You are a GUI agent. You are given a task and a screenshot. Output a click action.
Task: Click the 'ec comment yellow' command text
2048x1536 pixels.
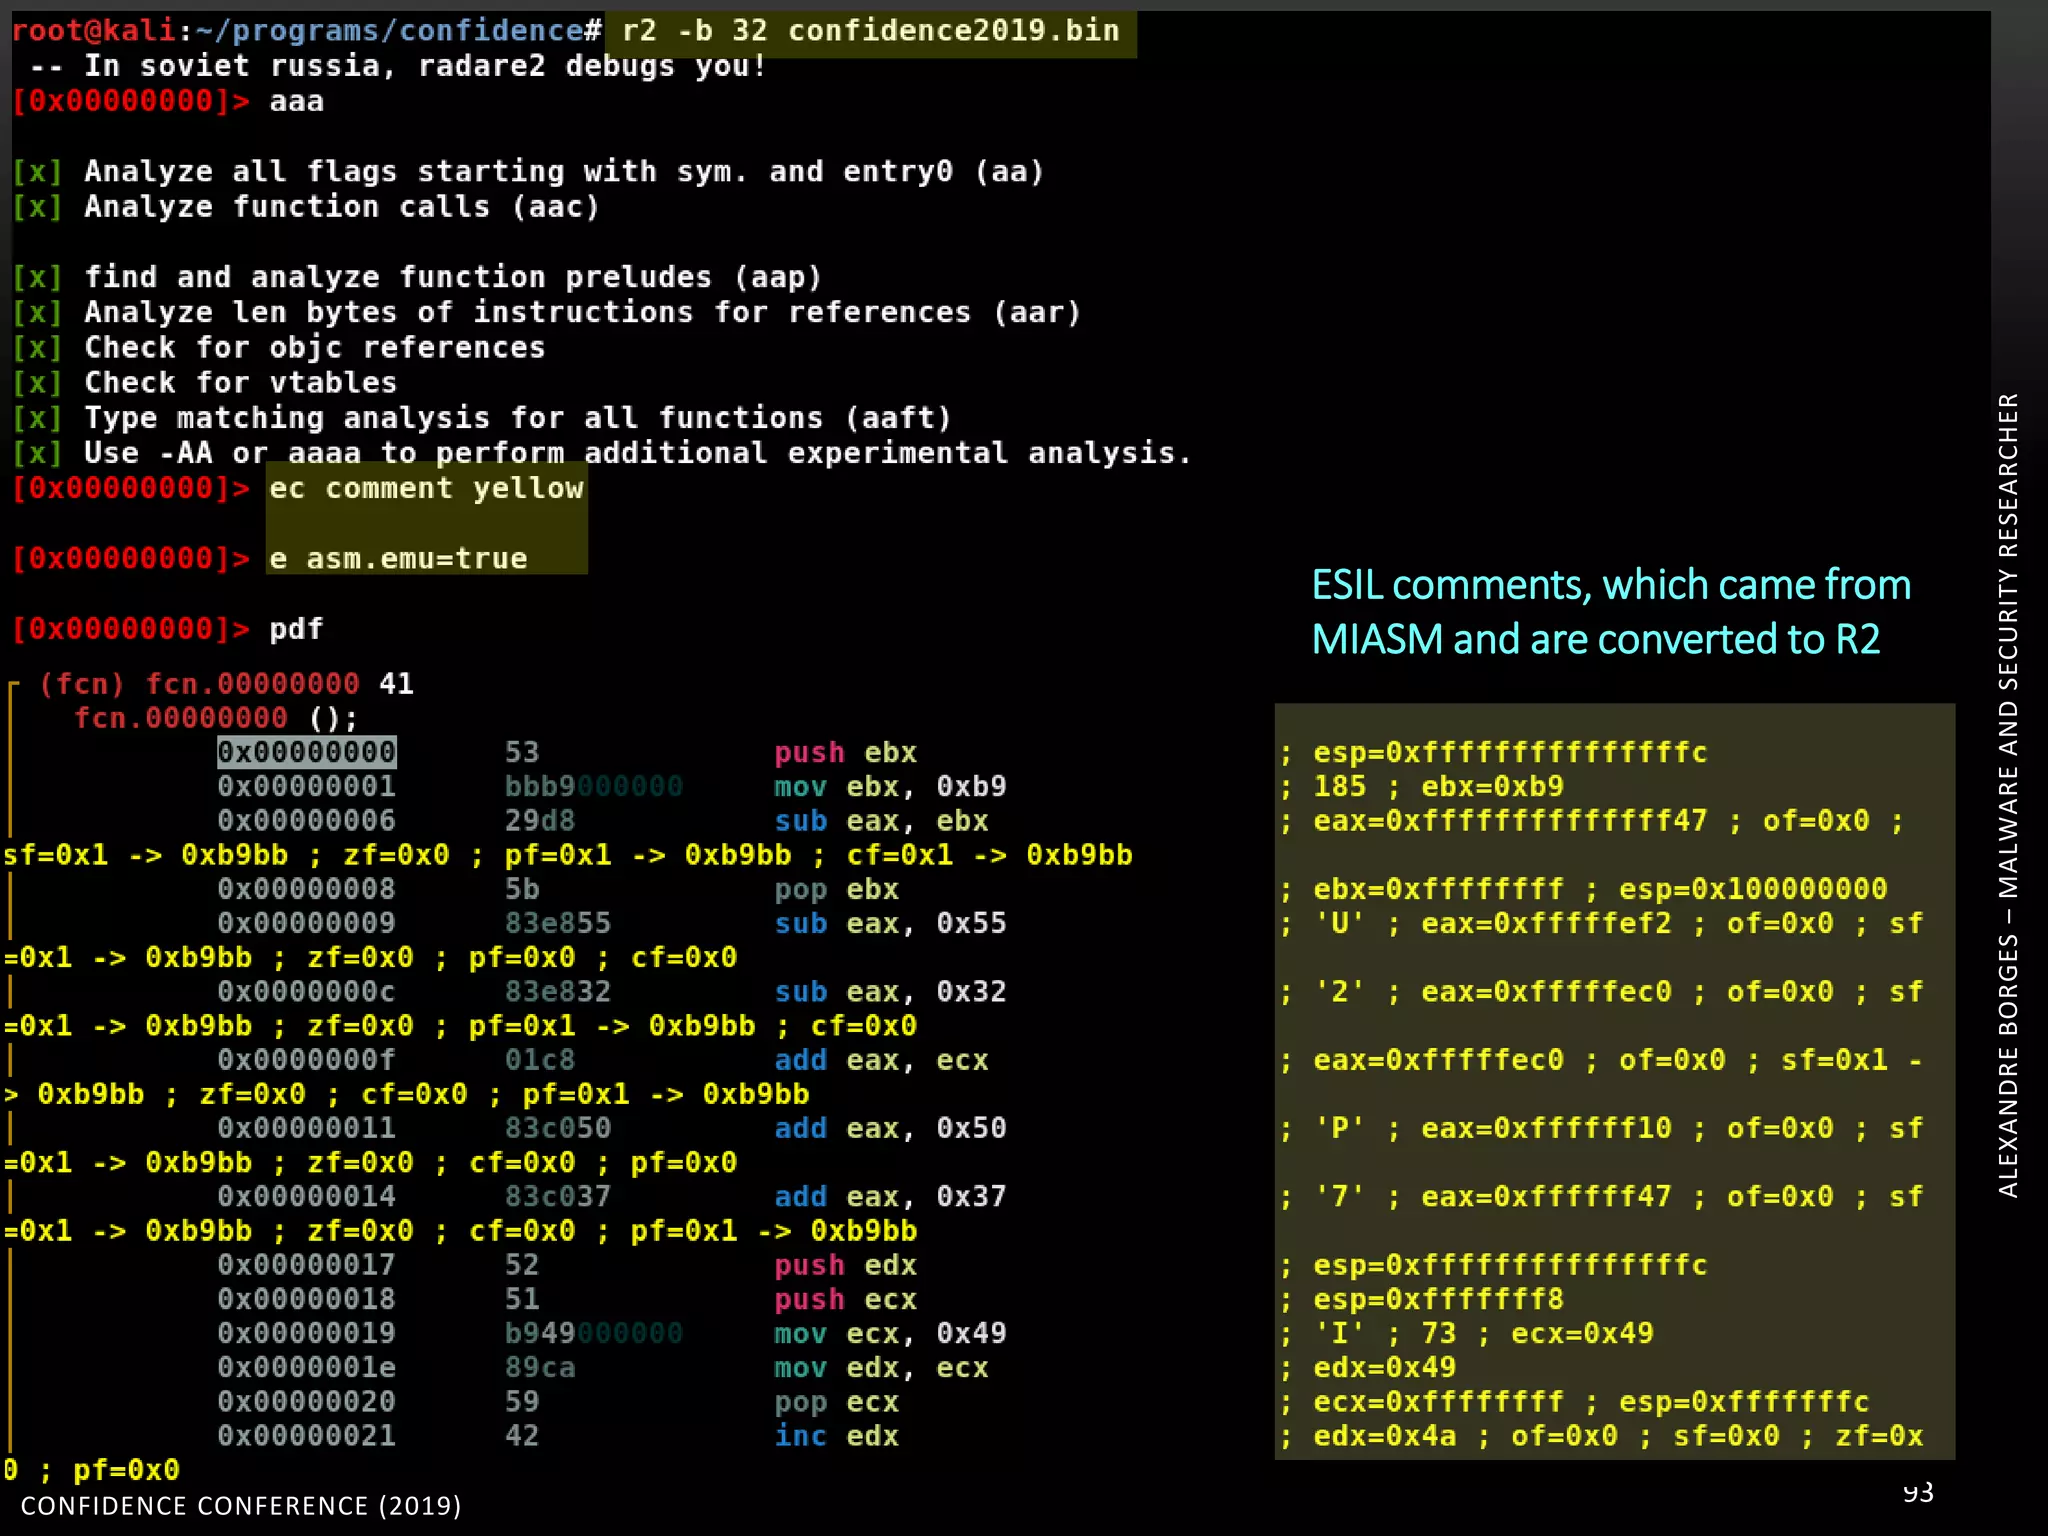pos(427,488)
